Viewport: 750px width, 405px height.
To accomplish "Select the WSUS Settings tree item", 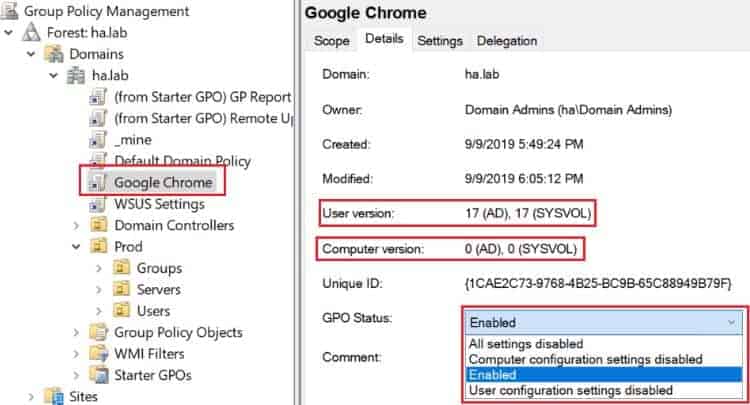I will [x=159, y=204].
